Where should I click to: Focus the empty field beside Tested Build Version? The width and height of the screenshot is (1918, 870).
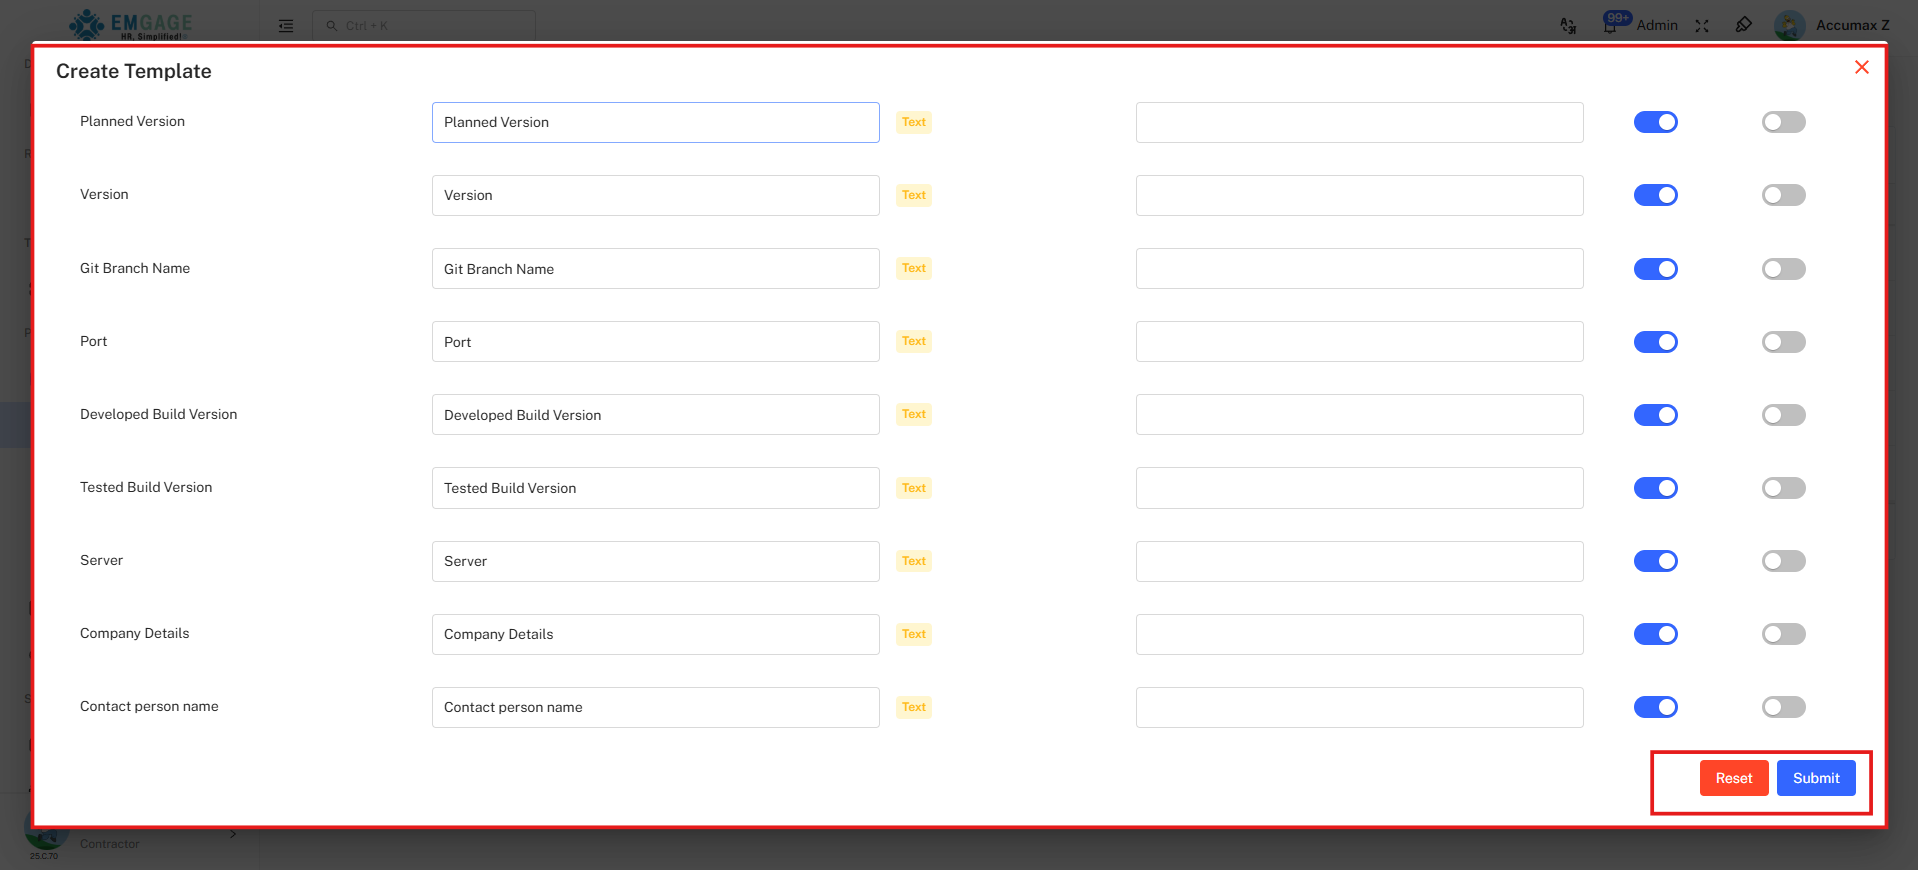(x=1359, y=488)
